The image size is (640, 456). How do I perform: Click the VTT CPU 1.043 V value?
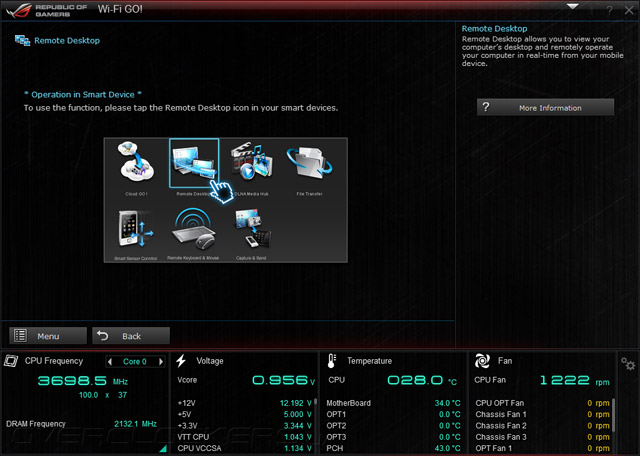pyautogui.click(x=298, y=437)
